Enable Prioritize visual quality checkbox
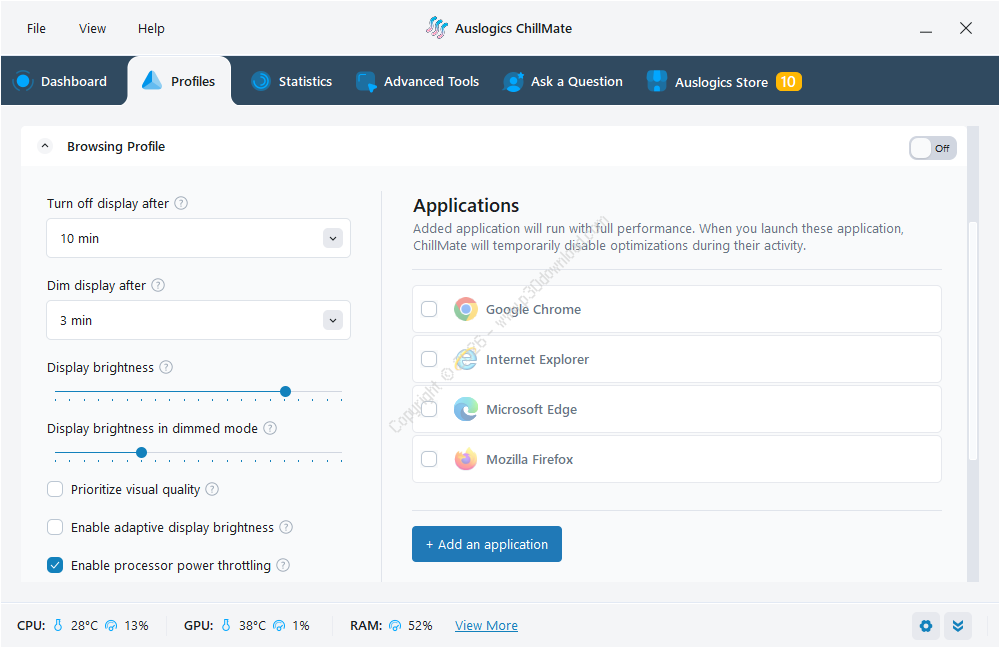Screen dimensions: 1000x648 55,489
